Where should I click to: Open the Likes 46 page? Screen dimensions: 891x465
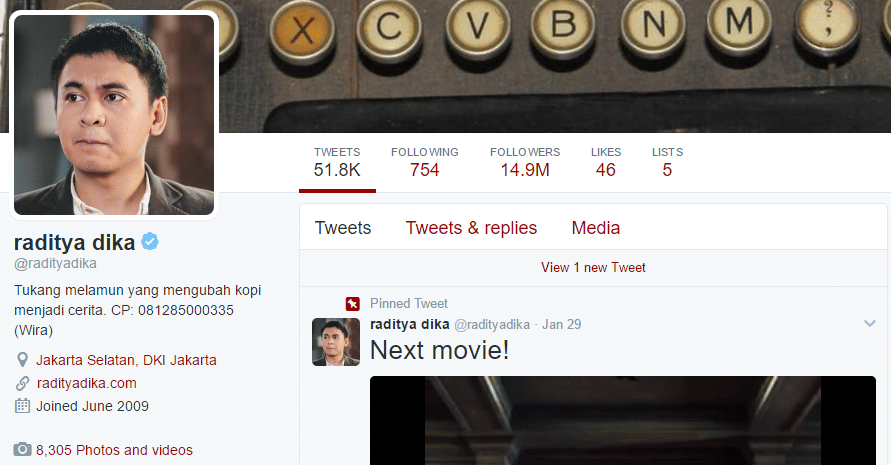click(x=606, y=162)
